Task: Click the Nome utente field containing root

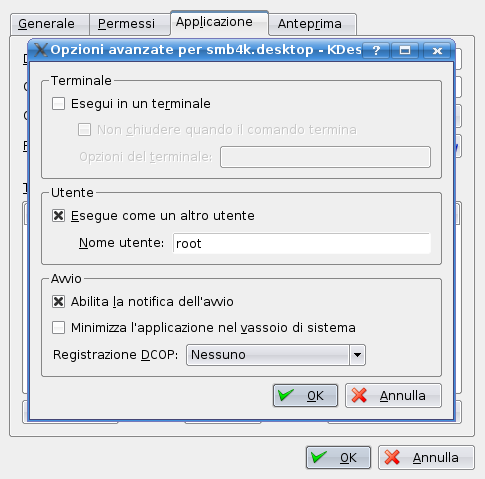Action: (x=302, y=243)
